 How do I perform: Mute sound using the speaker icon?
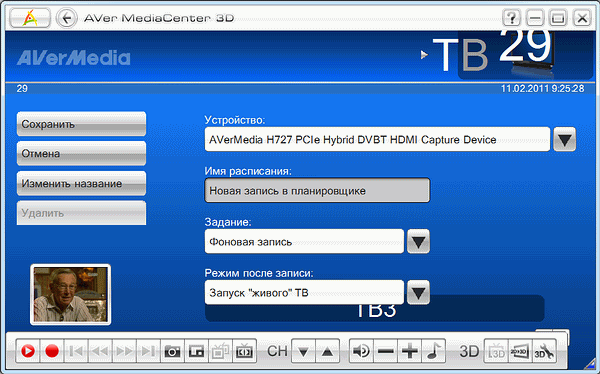click(x=361, y=351)
